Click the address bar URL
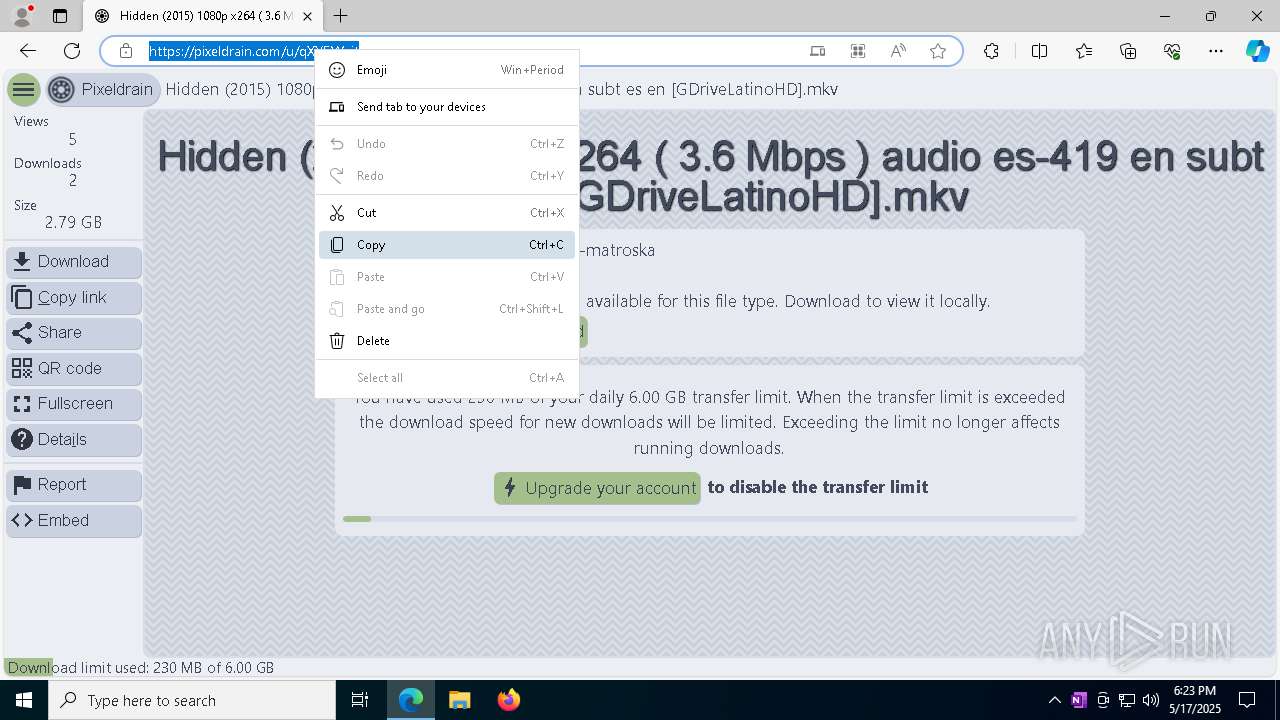Image resolution: width=1280 pixels, height=720 pixels. pos(254,51)
